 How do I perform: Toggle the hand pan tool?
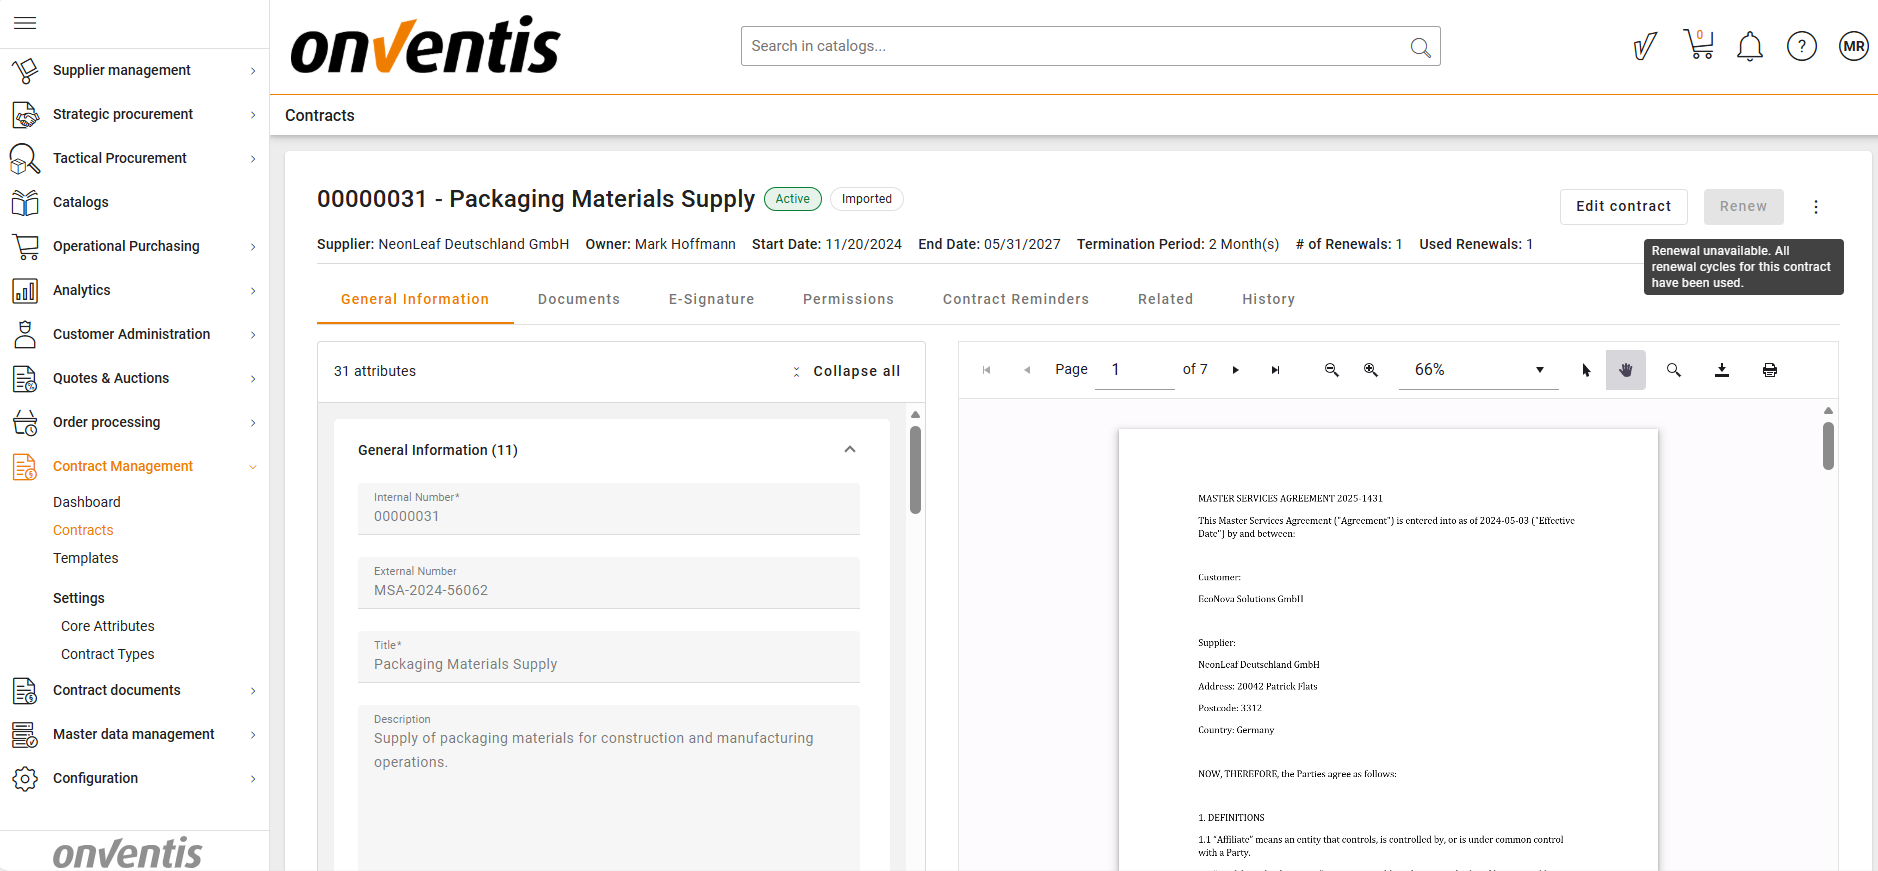[1625, 370]
